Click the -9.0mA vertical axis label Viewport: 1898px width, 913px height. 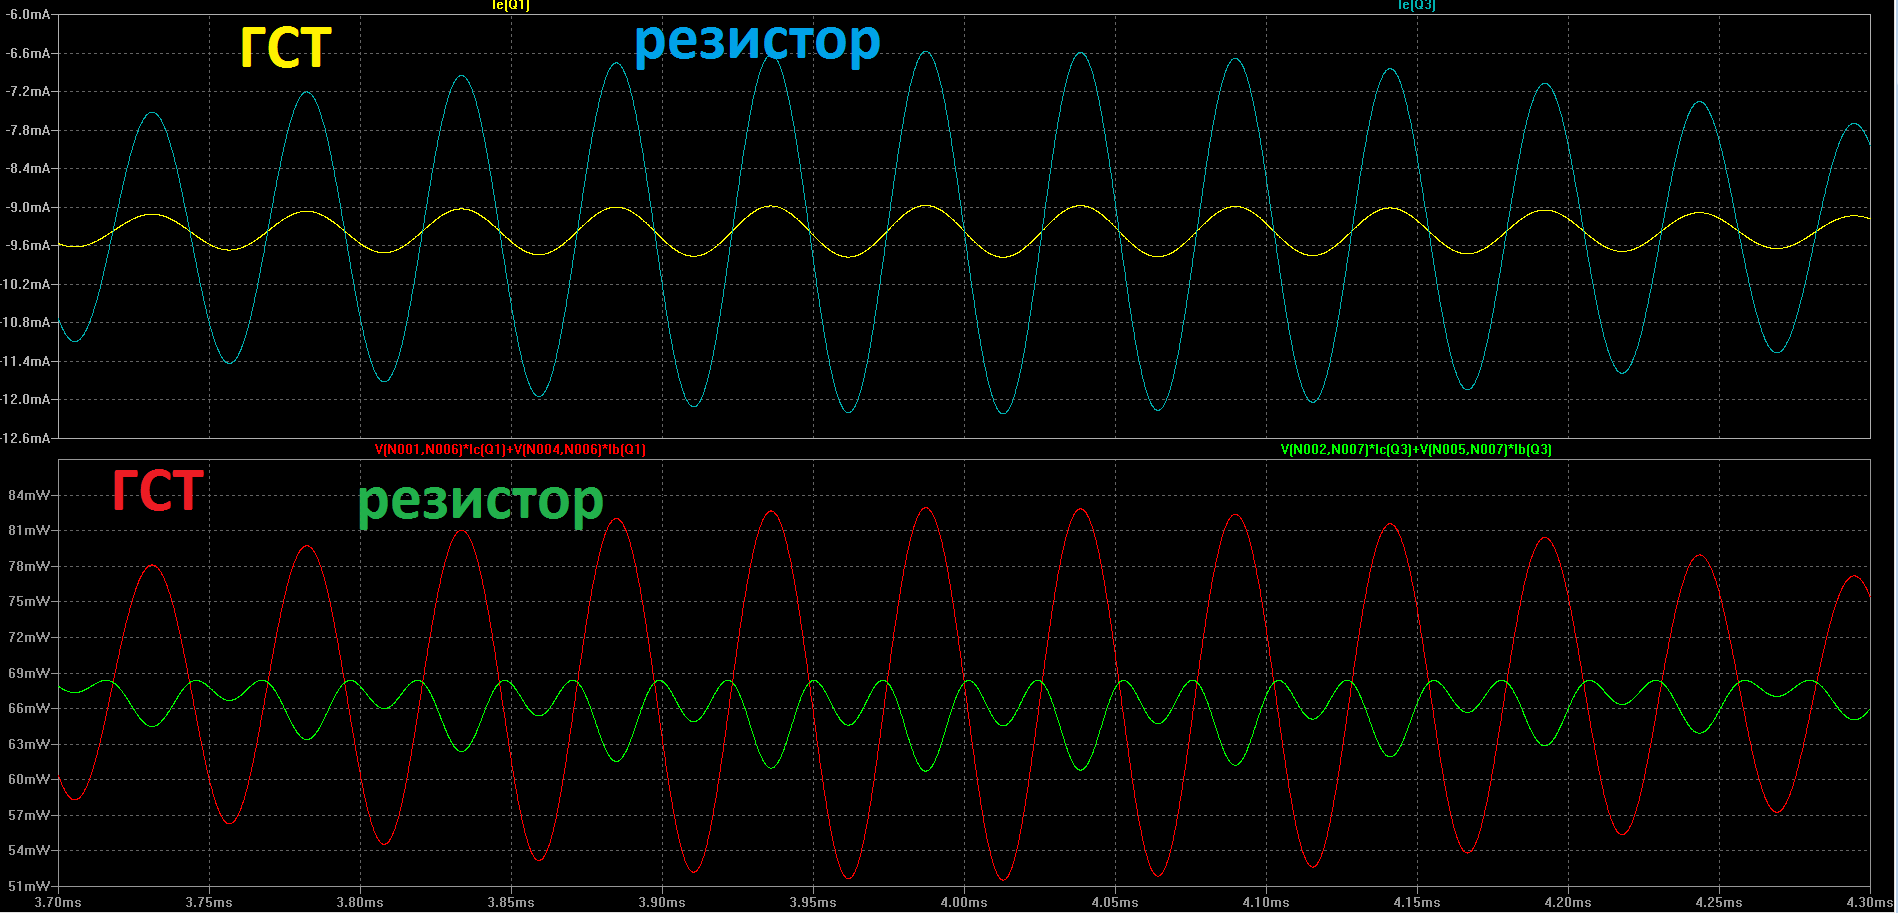click(x=26, y=207)
